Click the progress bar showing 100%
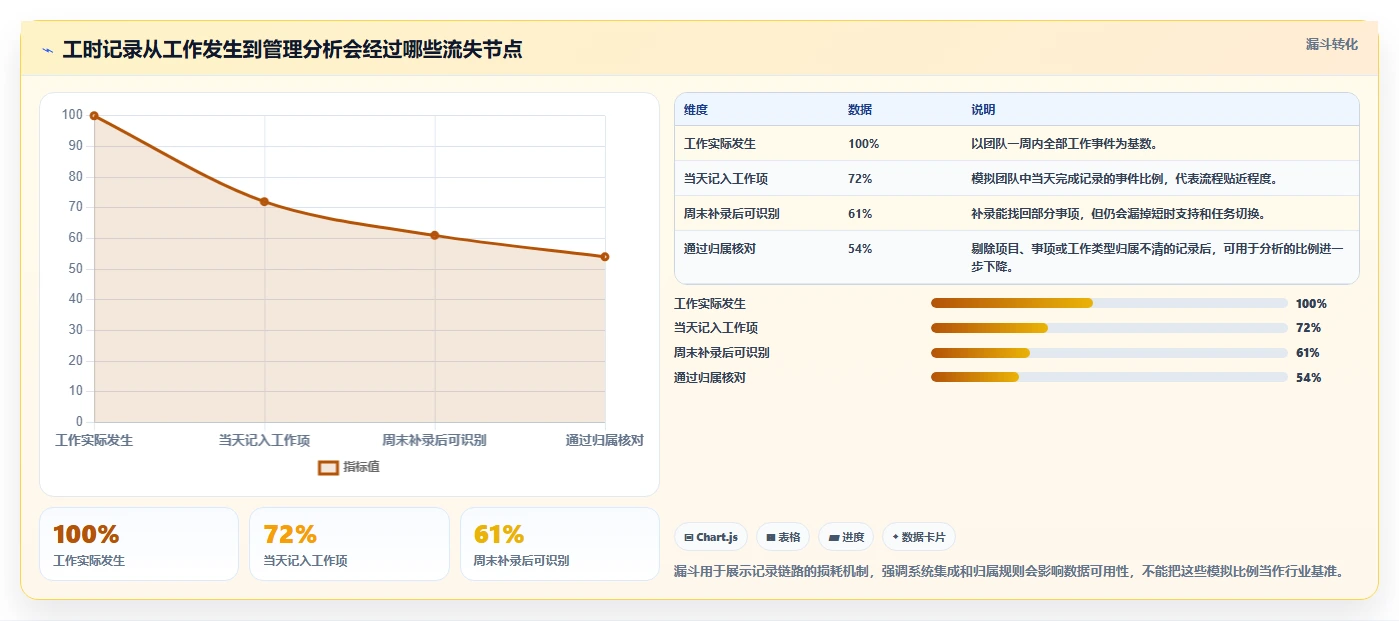Viewport: 1399px width, 621px height. (1109, 303)
